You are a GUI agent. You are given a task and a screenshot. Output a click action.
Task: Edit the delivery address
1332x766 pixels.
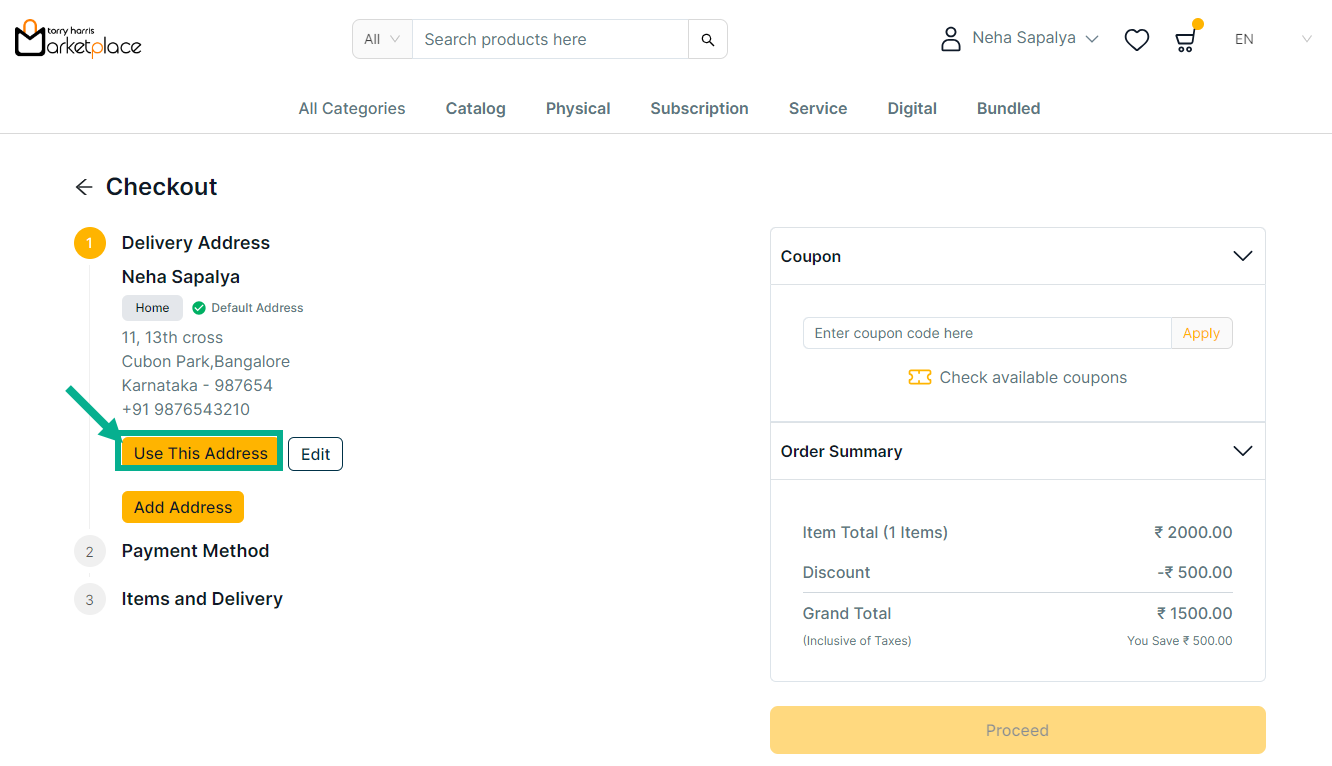pyautogui.click(x=315, y=454)
